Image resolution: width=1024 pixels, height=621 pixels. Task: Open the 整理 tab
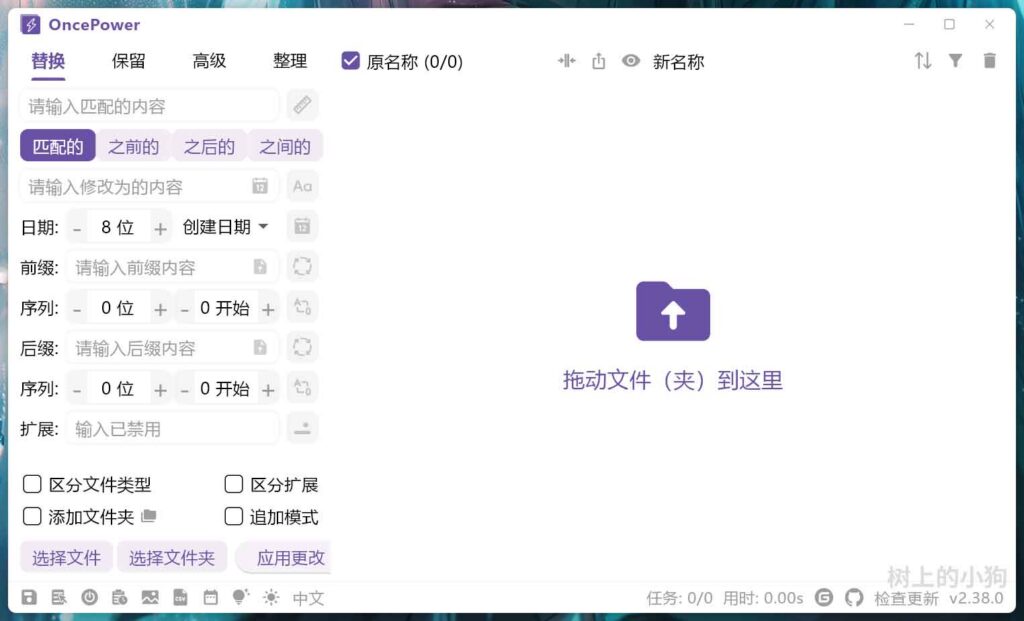[x=290, y=61]
